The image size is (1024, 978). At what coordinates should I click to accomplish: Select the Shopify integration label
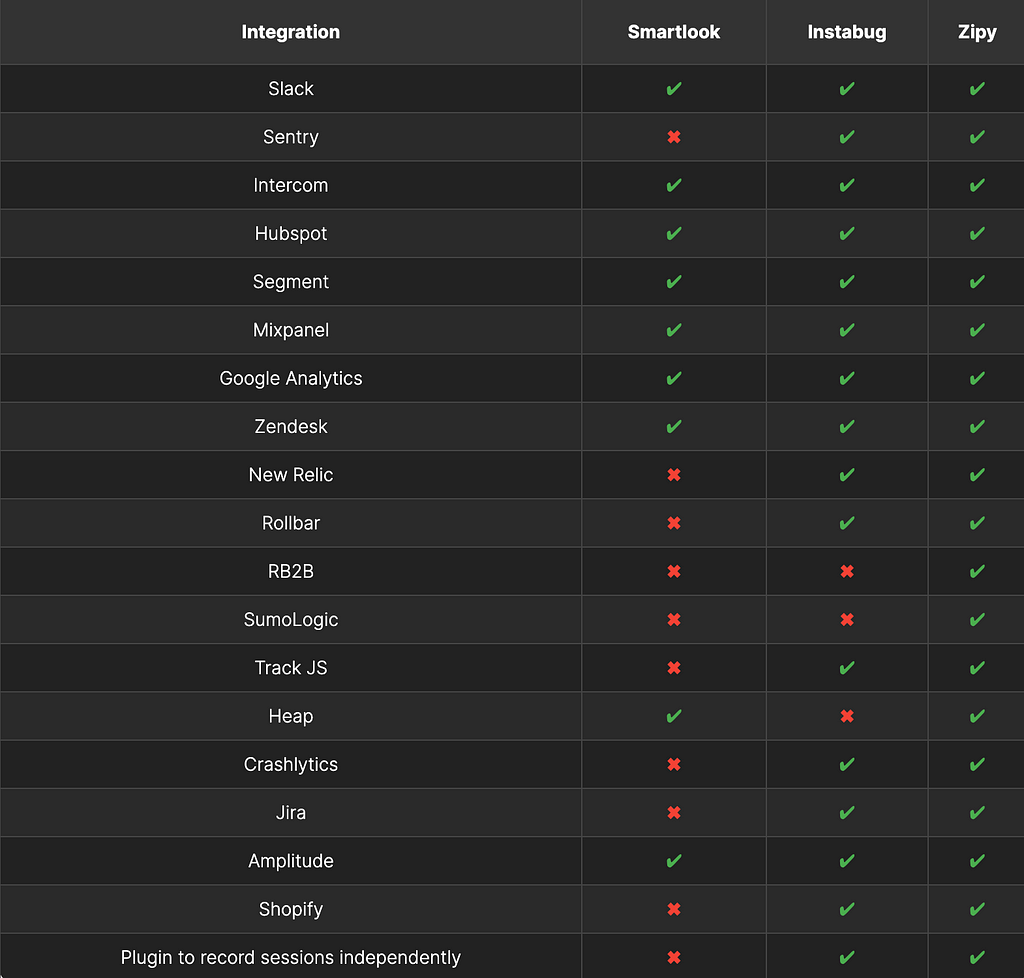(291, 909)
